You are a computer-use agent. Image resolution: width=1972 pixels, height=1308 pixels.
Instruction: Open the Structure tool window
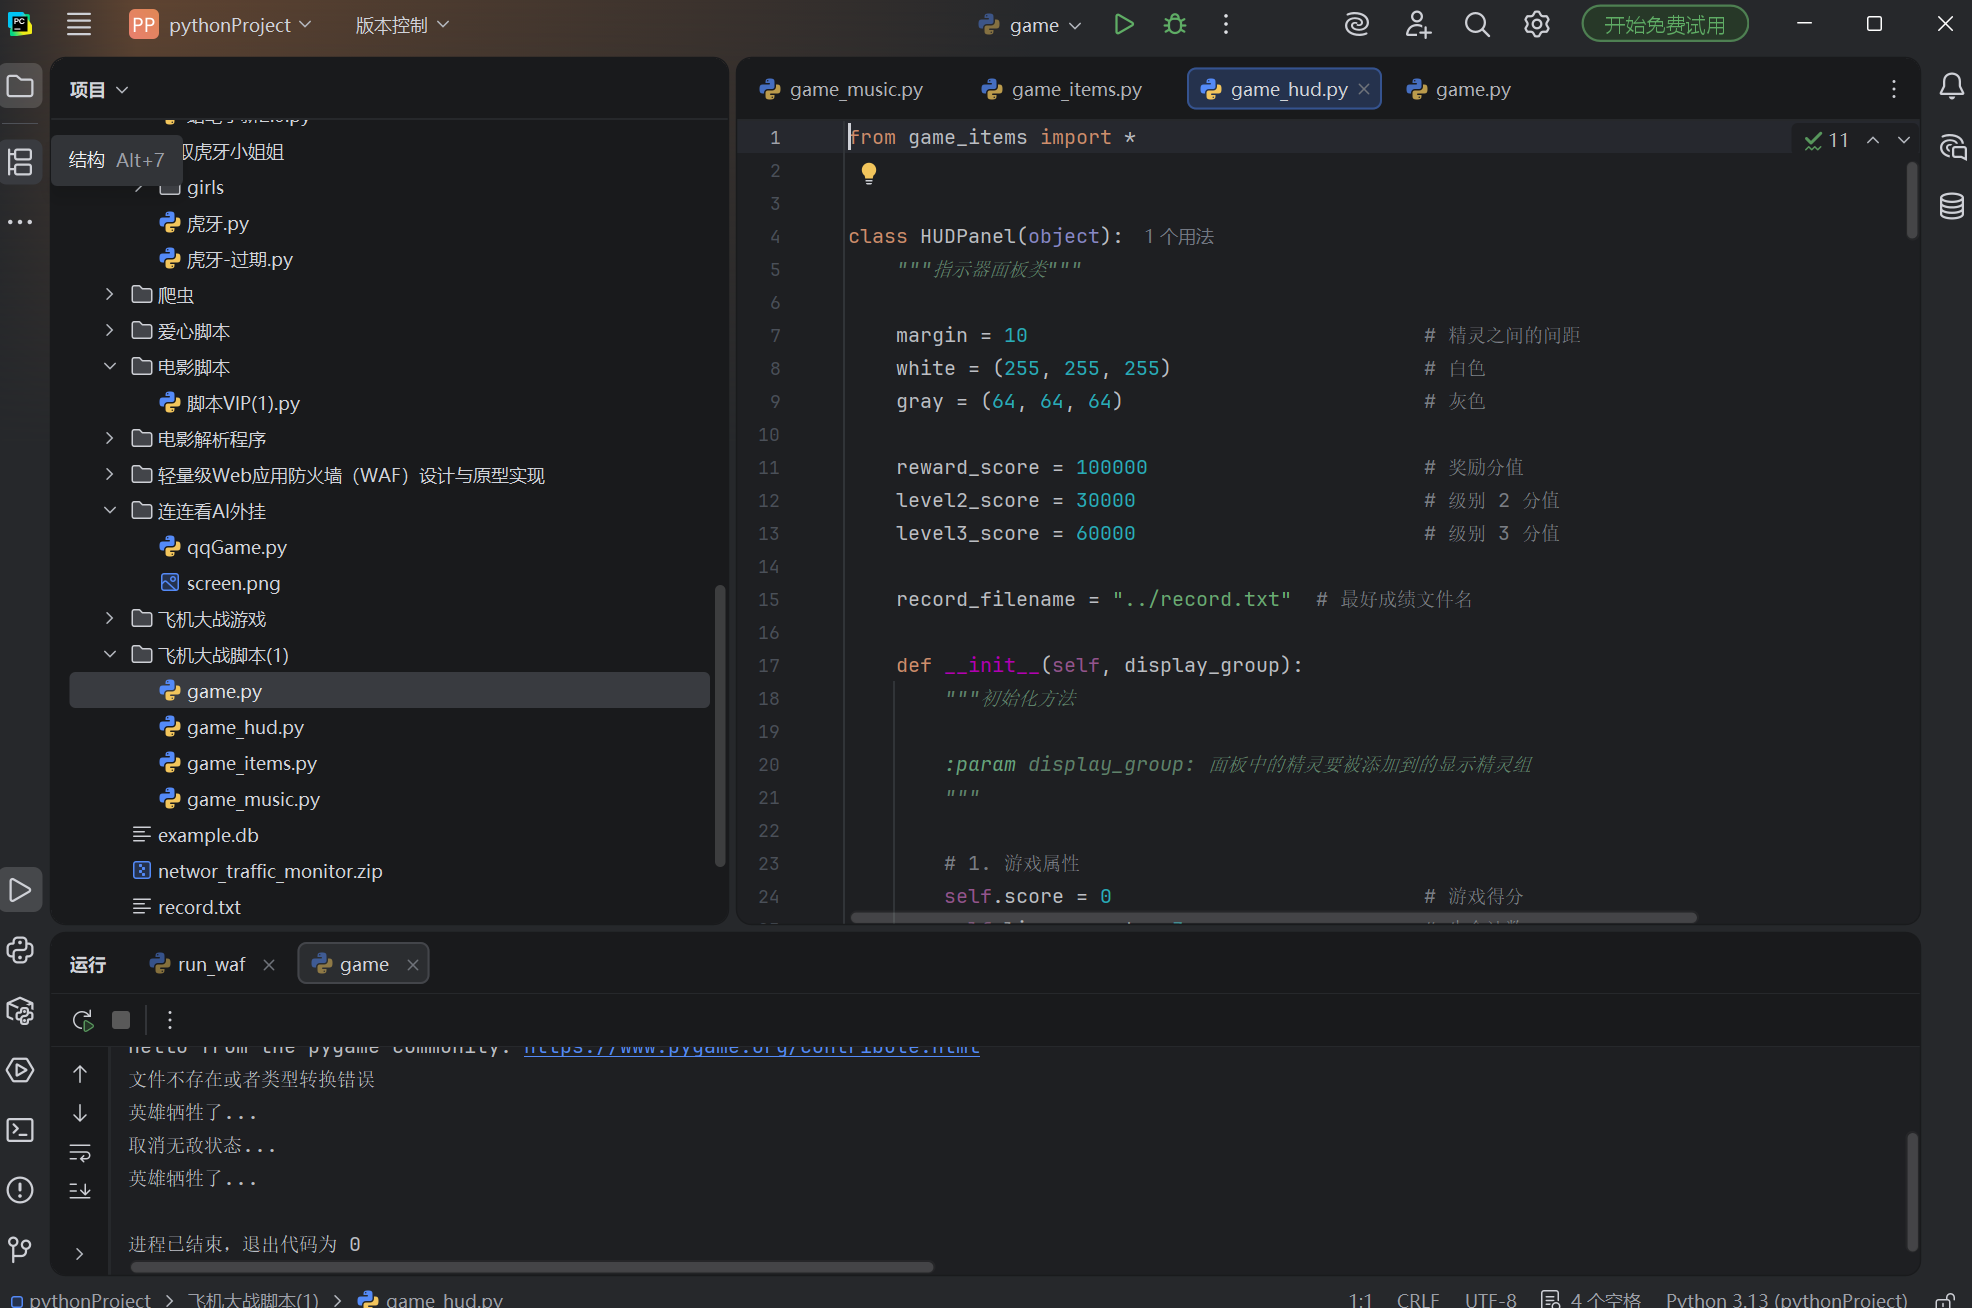(21, 162)
